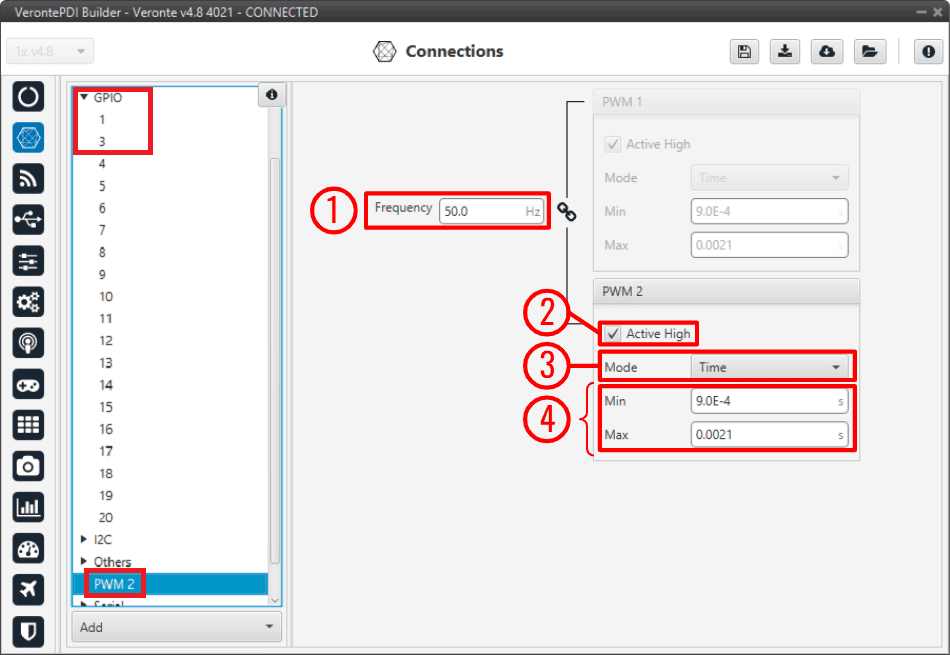Open the 1x v4.8 version dropdown
Screen dimensions: 950x655
click(50, 52)
